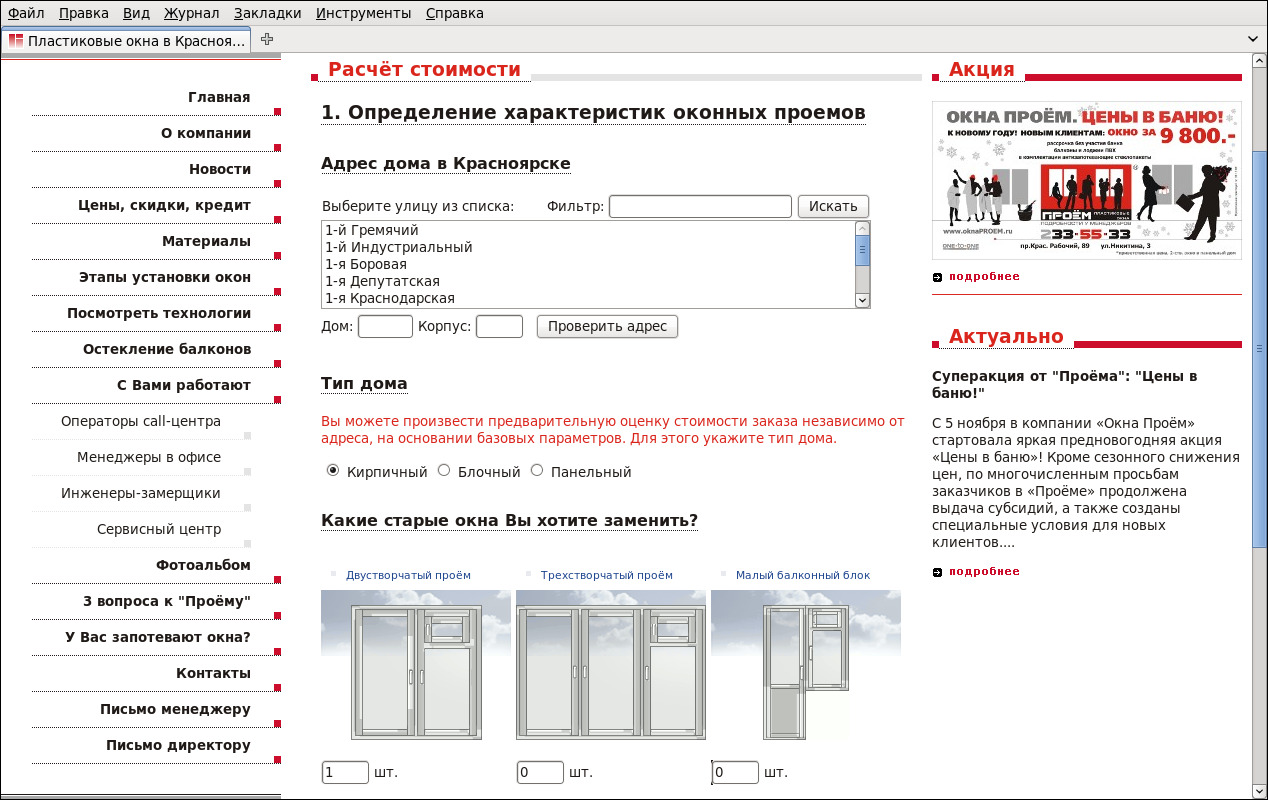1268x800 pixels.
Task: Select the Блочный house type
Action: tap(444, 471)
